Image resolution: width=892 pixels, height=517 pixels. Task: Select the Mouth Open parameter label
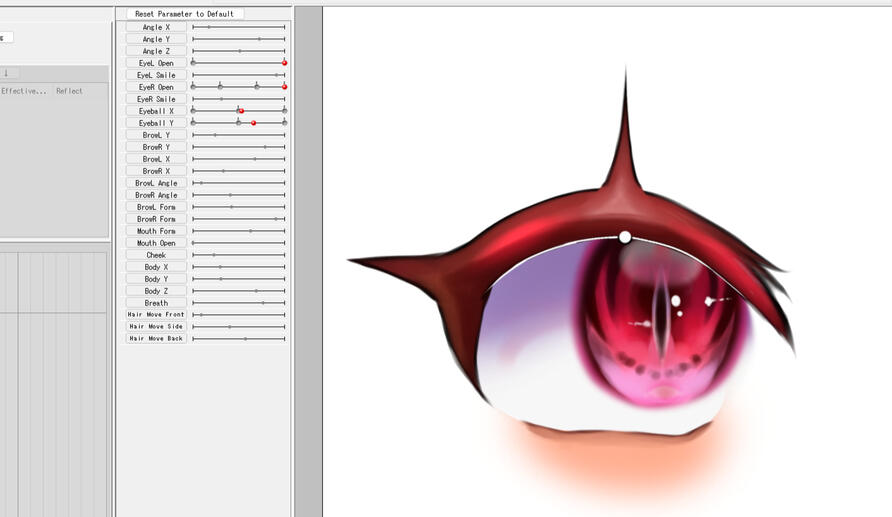156,243
